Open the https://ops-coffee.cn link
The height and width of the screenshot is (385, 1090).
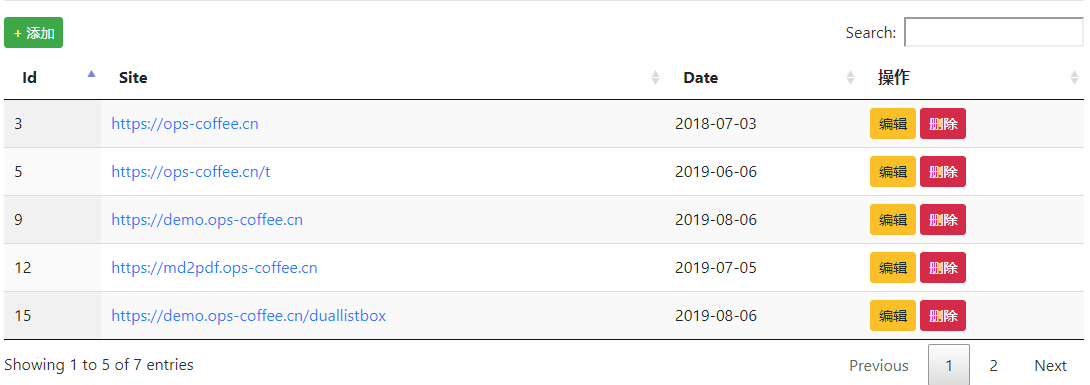point(185,124)
